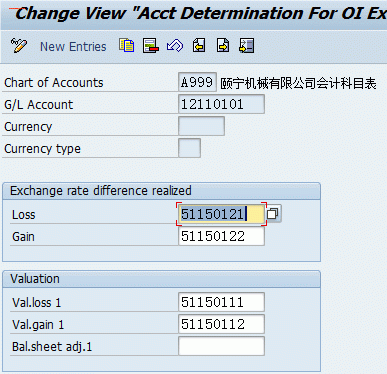Click the Change View window title

[201, 13]
